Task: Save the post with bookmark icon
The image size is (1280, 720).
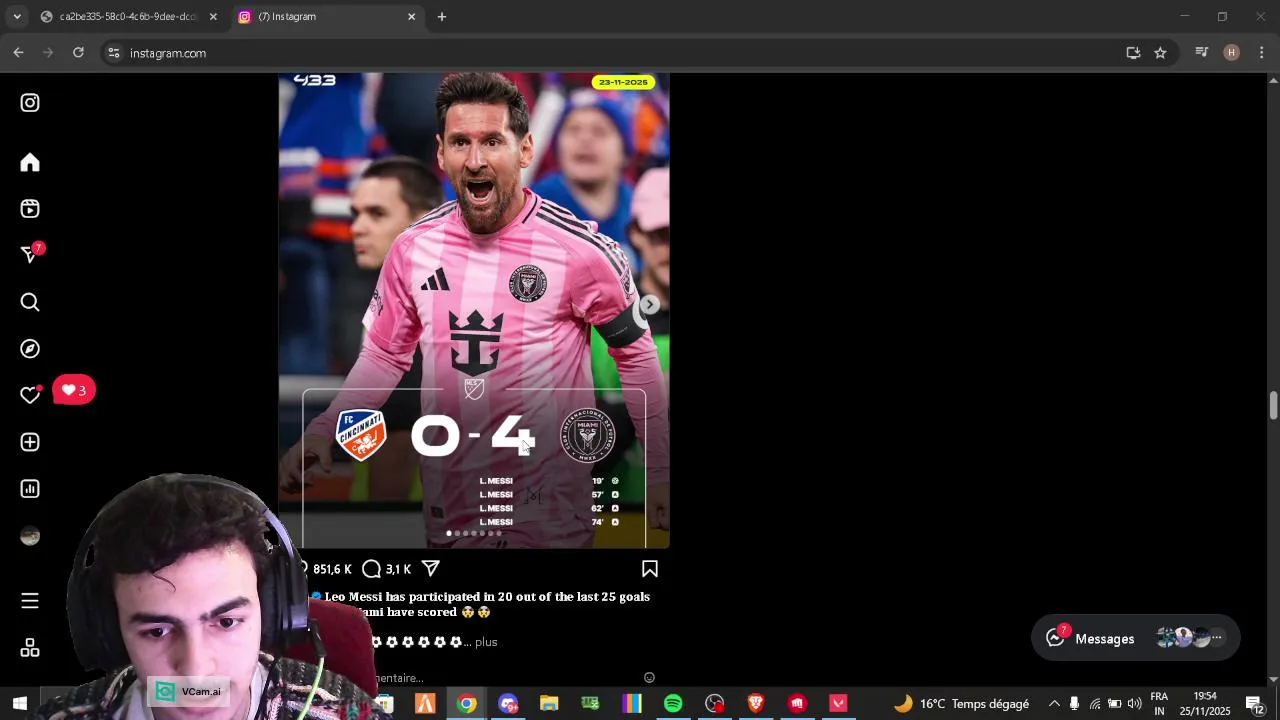Action: 650,569
